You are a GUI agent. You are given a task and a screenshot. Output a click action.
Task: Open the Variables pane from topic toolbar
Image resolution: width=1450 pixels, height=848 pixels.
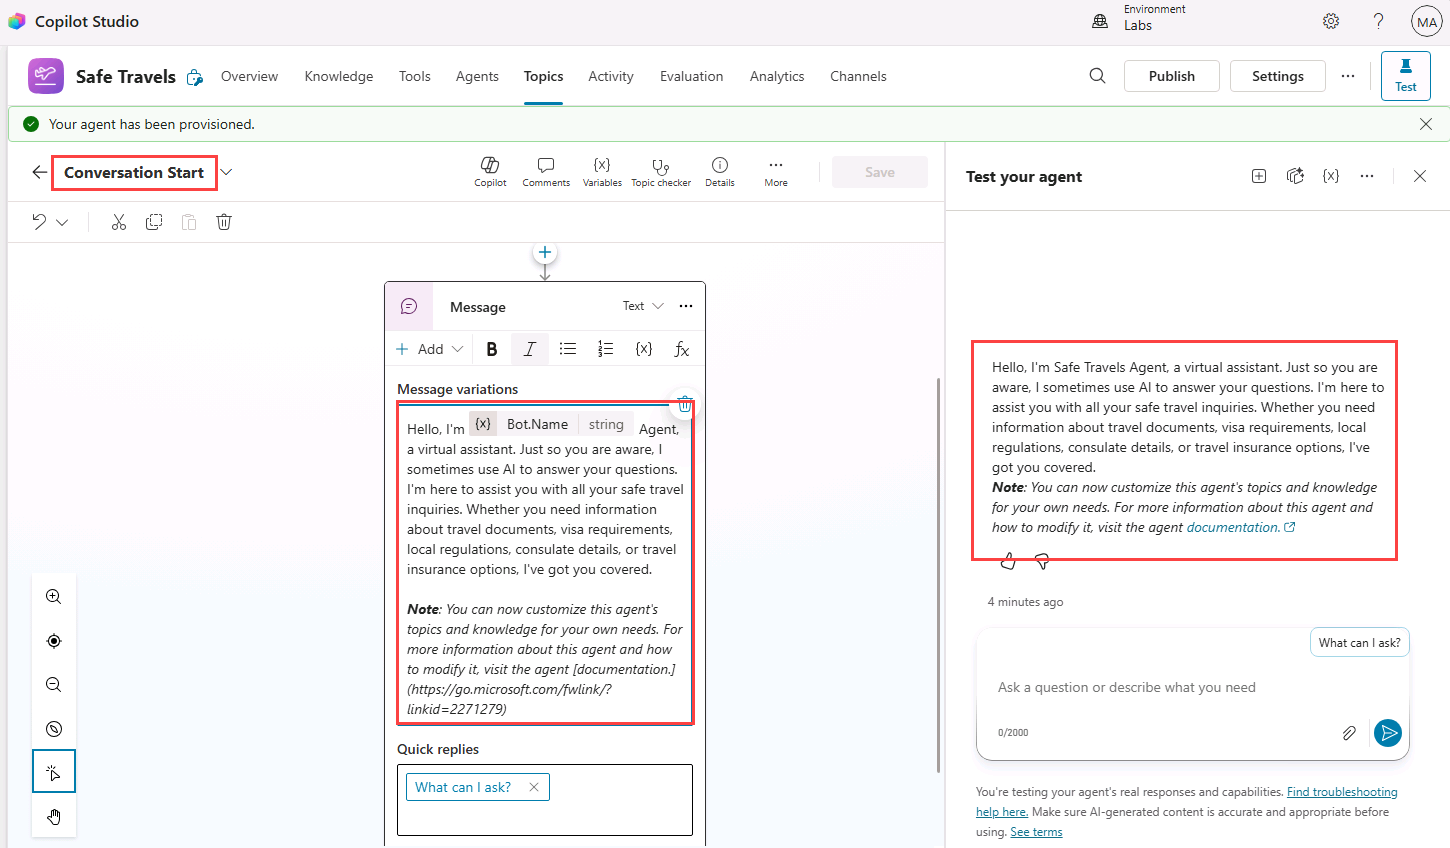tap(602, 172)
